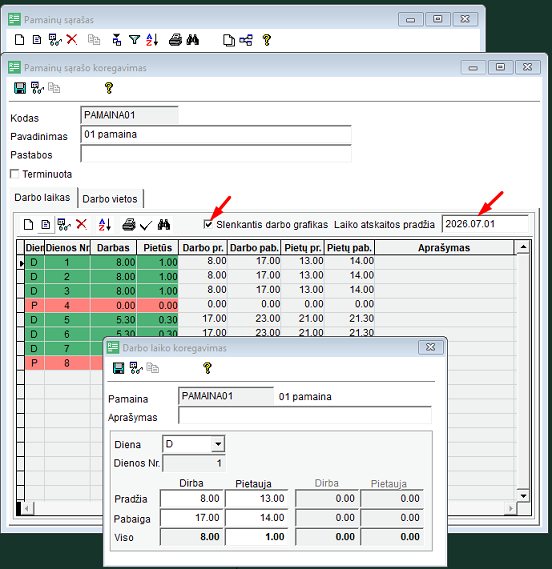
Task: Click the checkmark icon in Darbo laikas toolbar
Action: [146, 225]
